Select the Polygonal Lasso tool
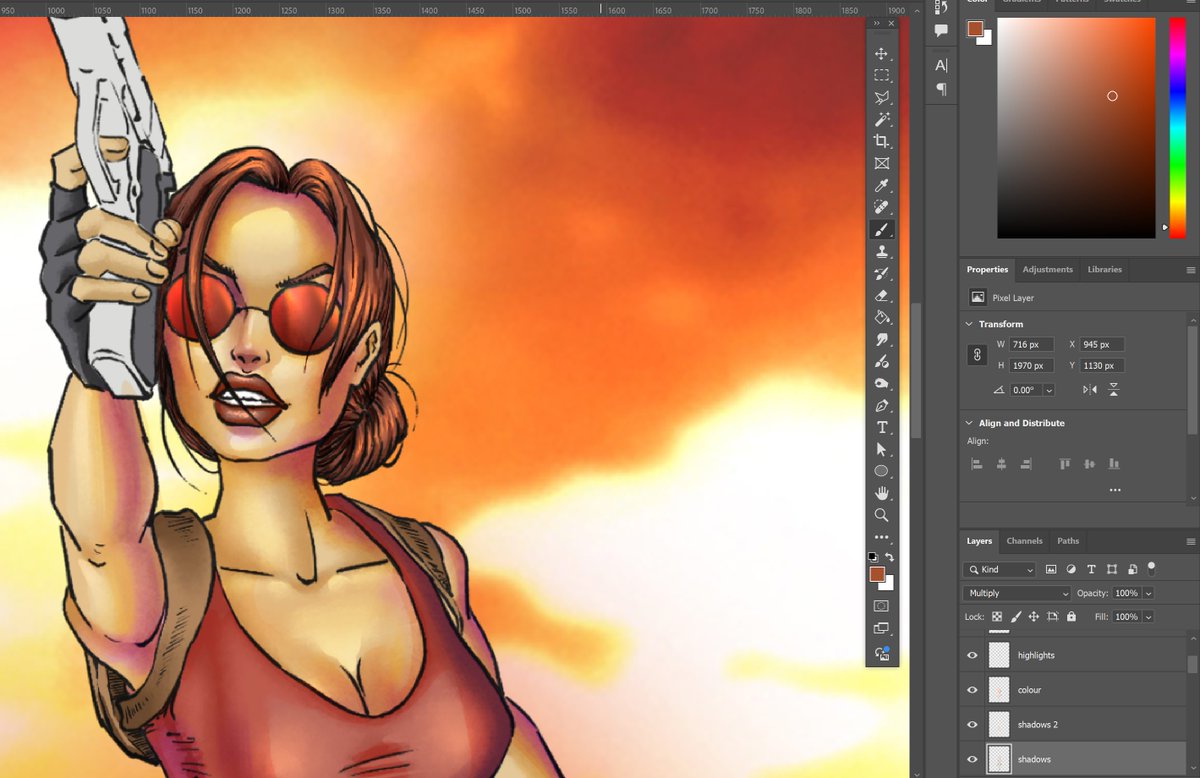 pos(881,98)
